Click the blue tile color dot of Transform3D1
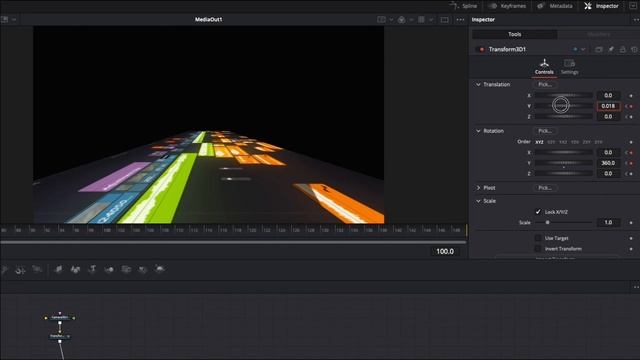Viewport: 640px width, 360px height. tap(576, 49)
